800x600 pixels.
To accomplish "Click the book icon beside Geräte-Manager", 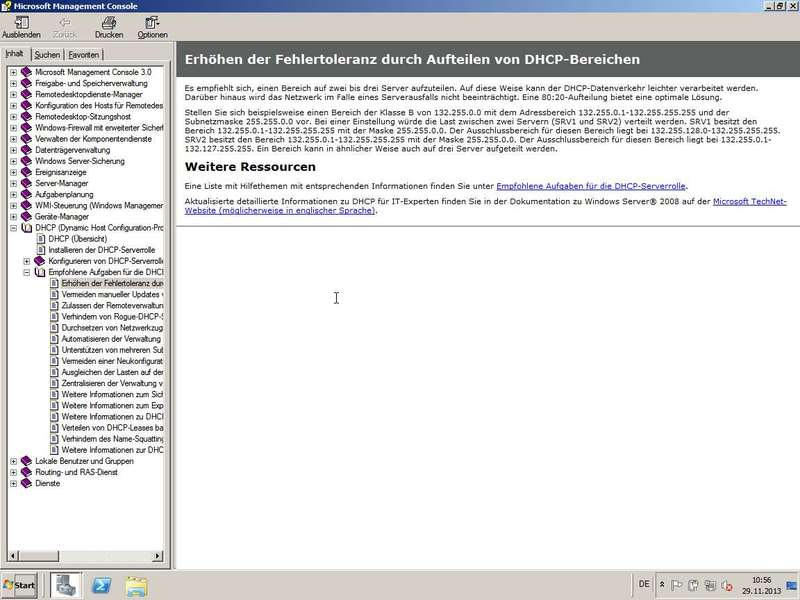I will 27,217.
